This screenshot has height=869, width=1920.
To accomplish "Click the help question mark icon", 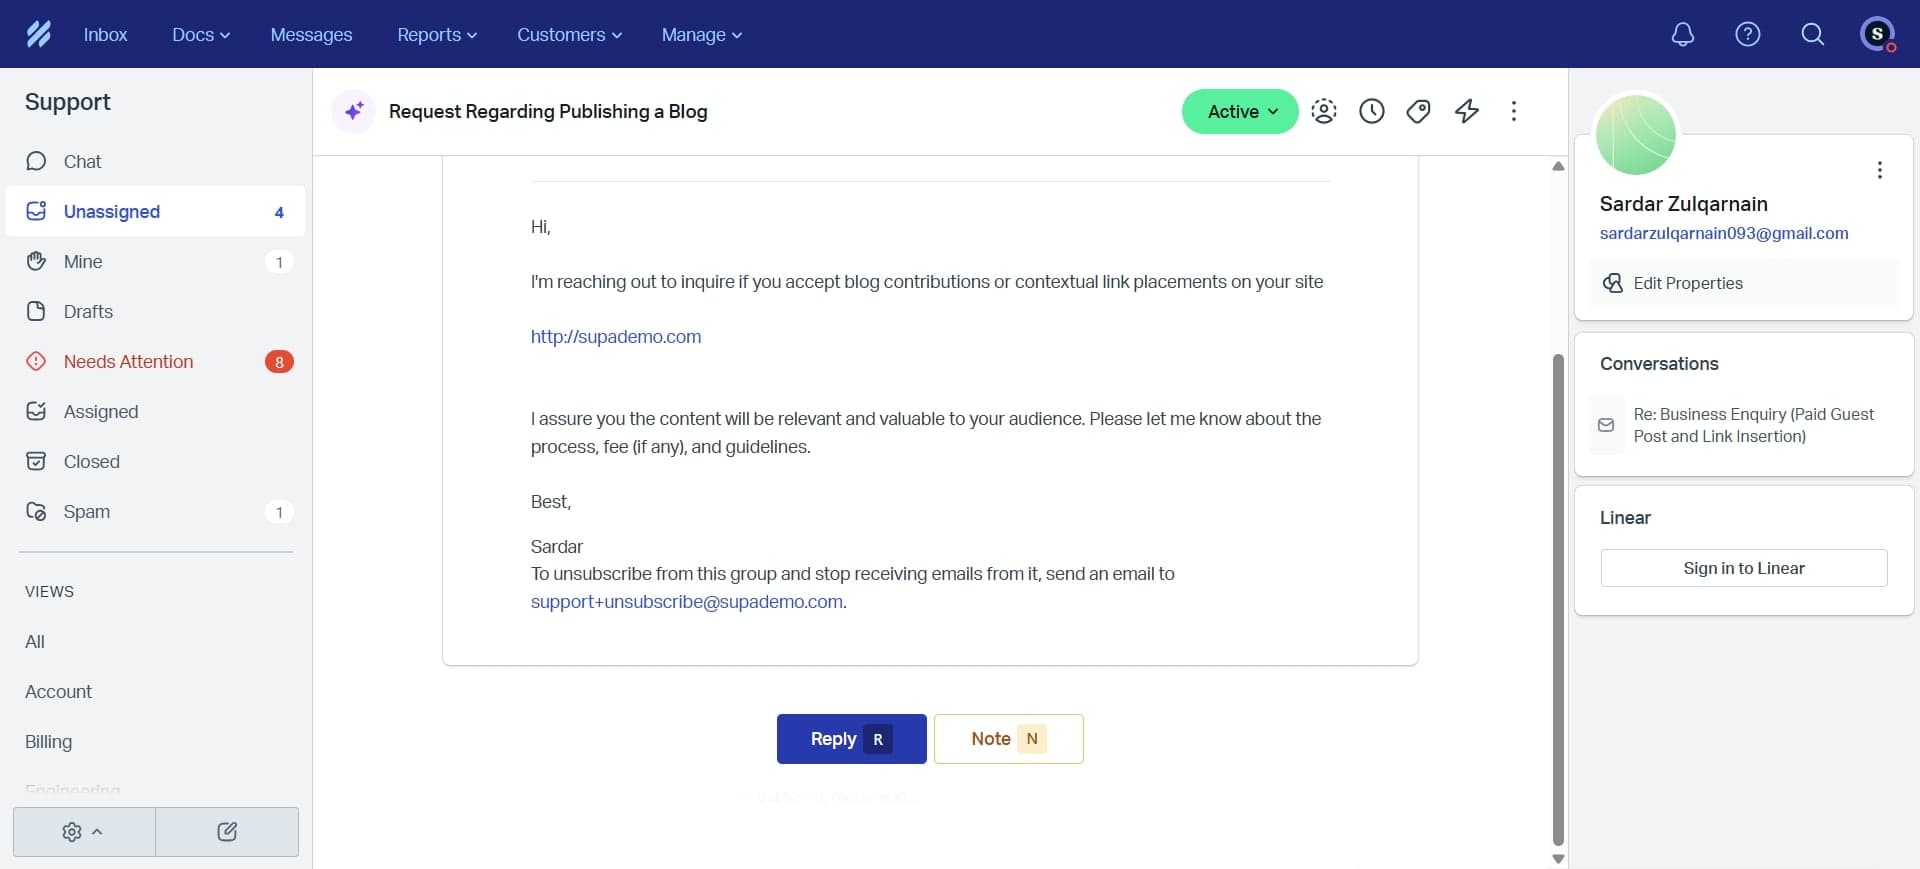I will 1747,35.
